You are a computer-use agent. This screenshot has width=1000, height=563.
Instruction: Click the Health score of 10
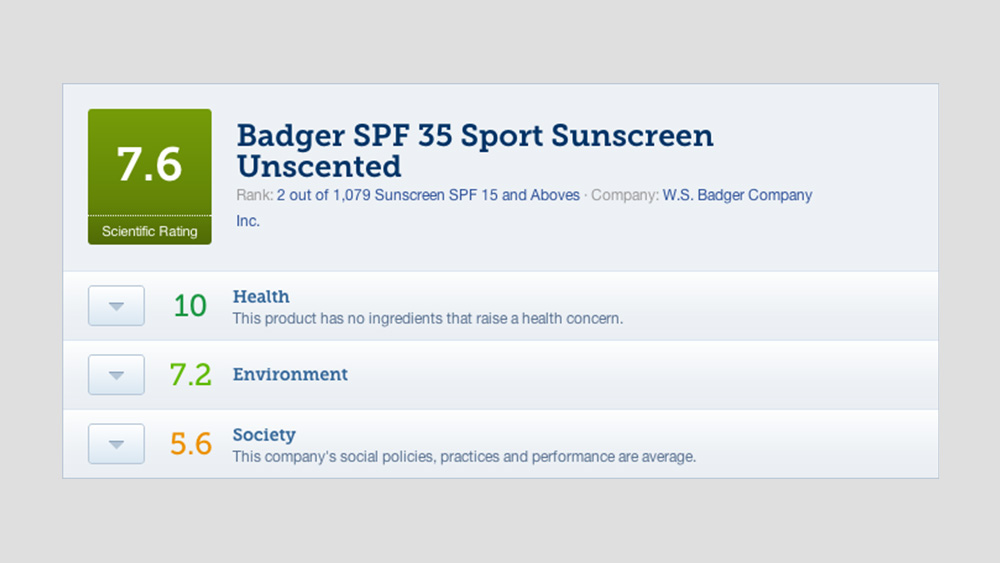[x=190, y=306]
